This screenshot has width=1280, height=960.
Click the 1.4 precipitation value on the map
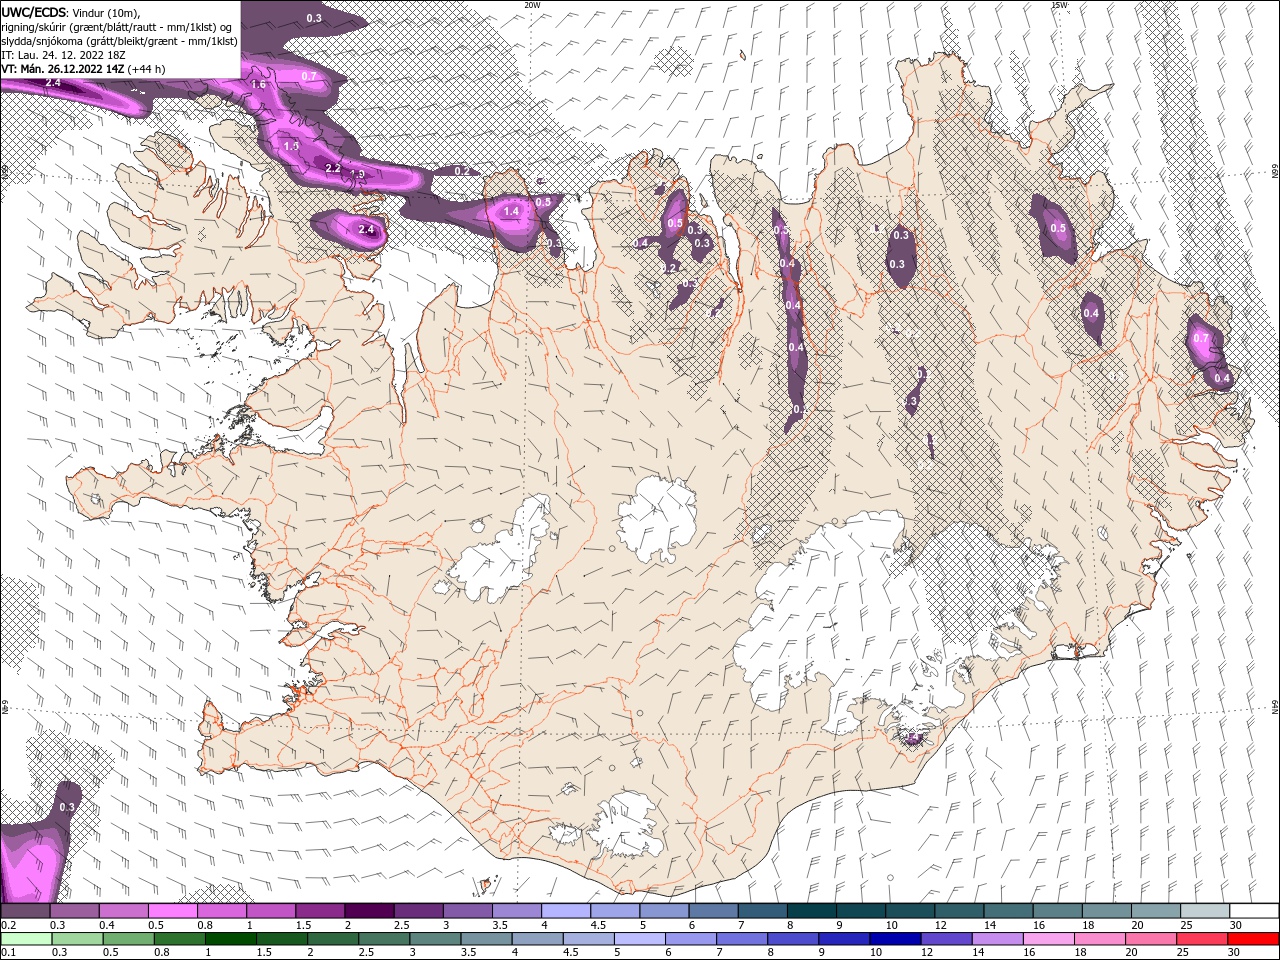tap(511, 212)
